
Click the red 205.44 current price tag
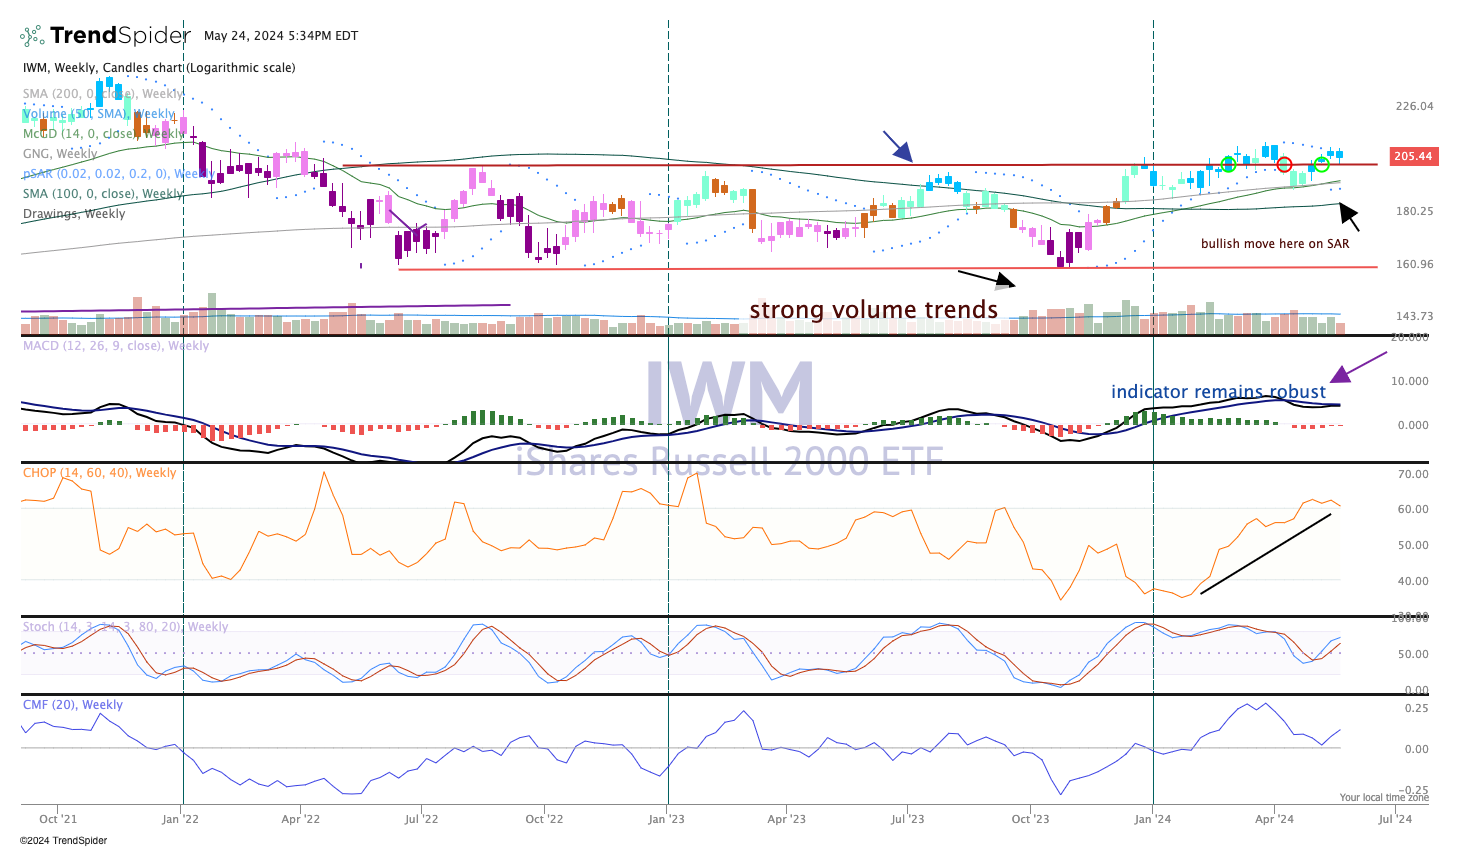pyautogui.click(x=1413, y=156)
